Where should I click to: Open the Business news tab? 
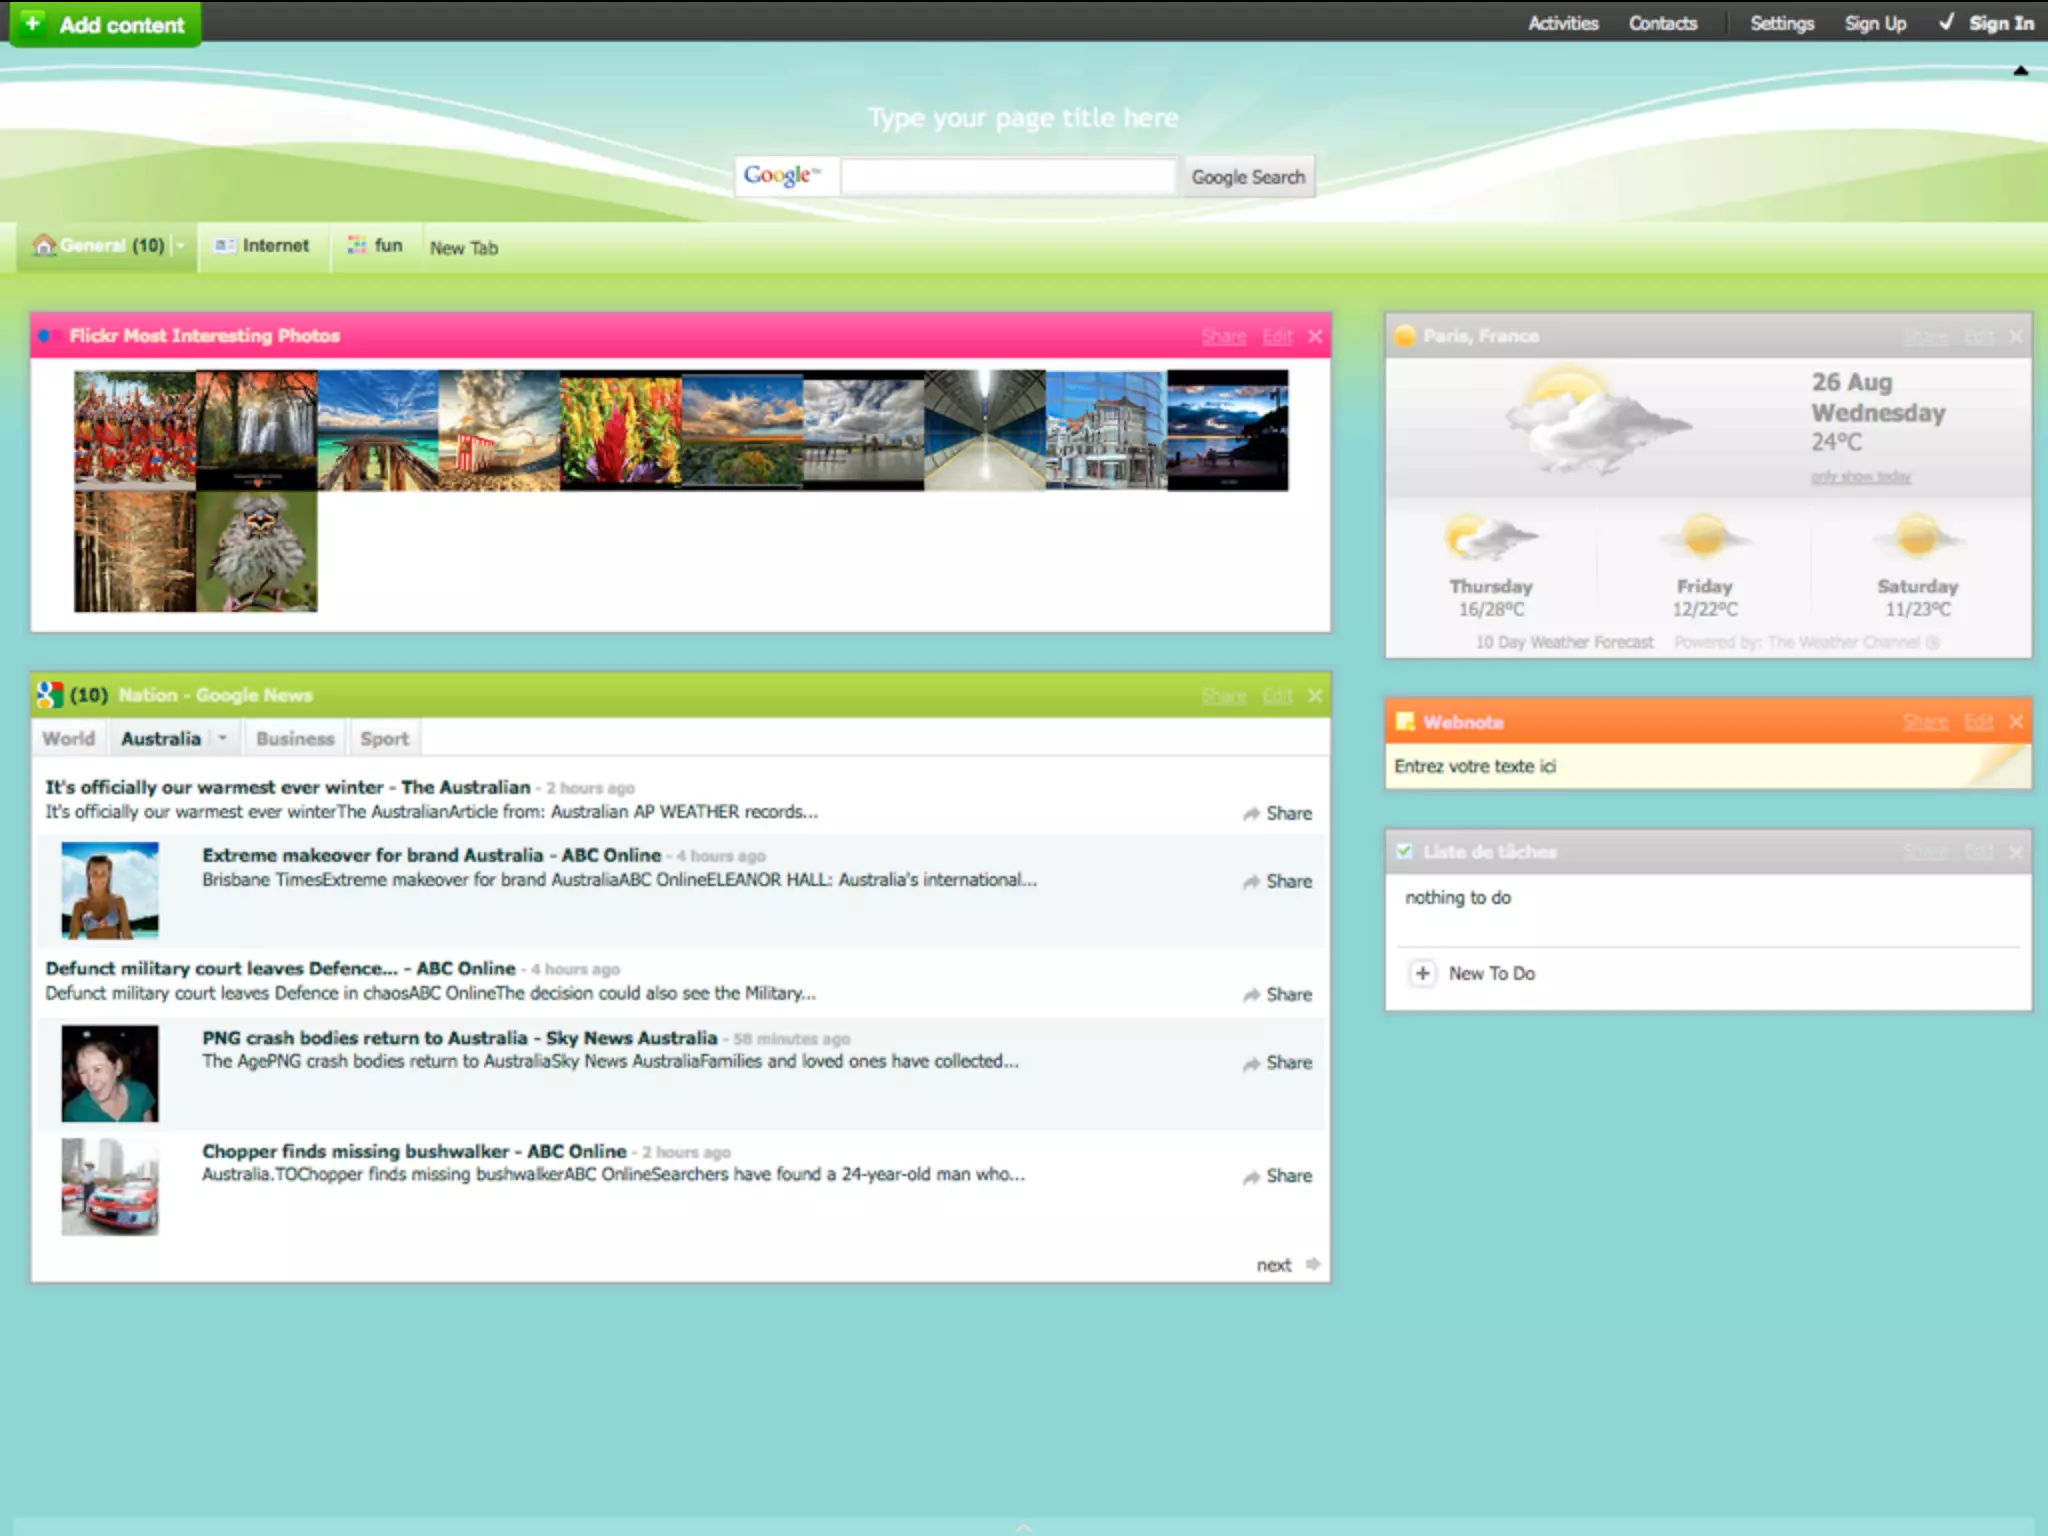click(x=295, y=738)
